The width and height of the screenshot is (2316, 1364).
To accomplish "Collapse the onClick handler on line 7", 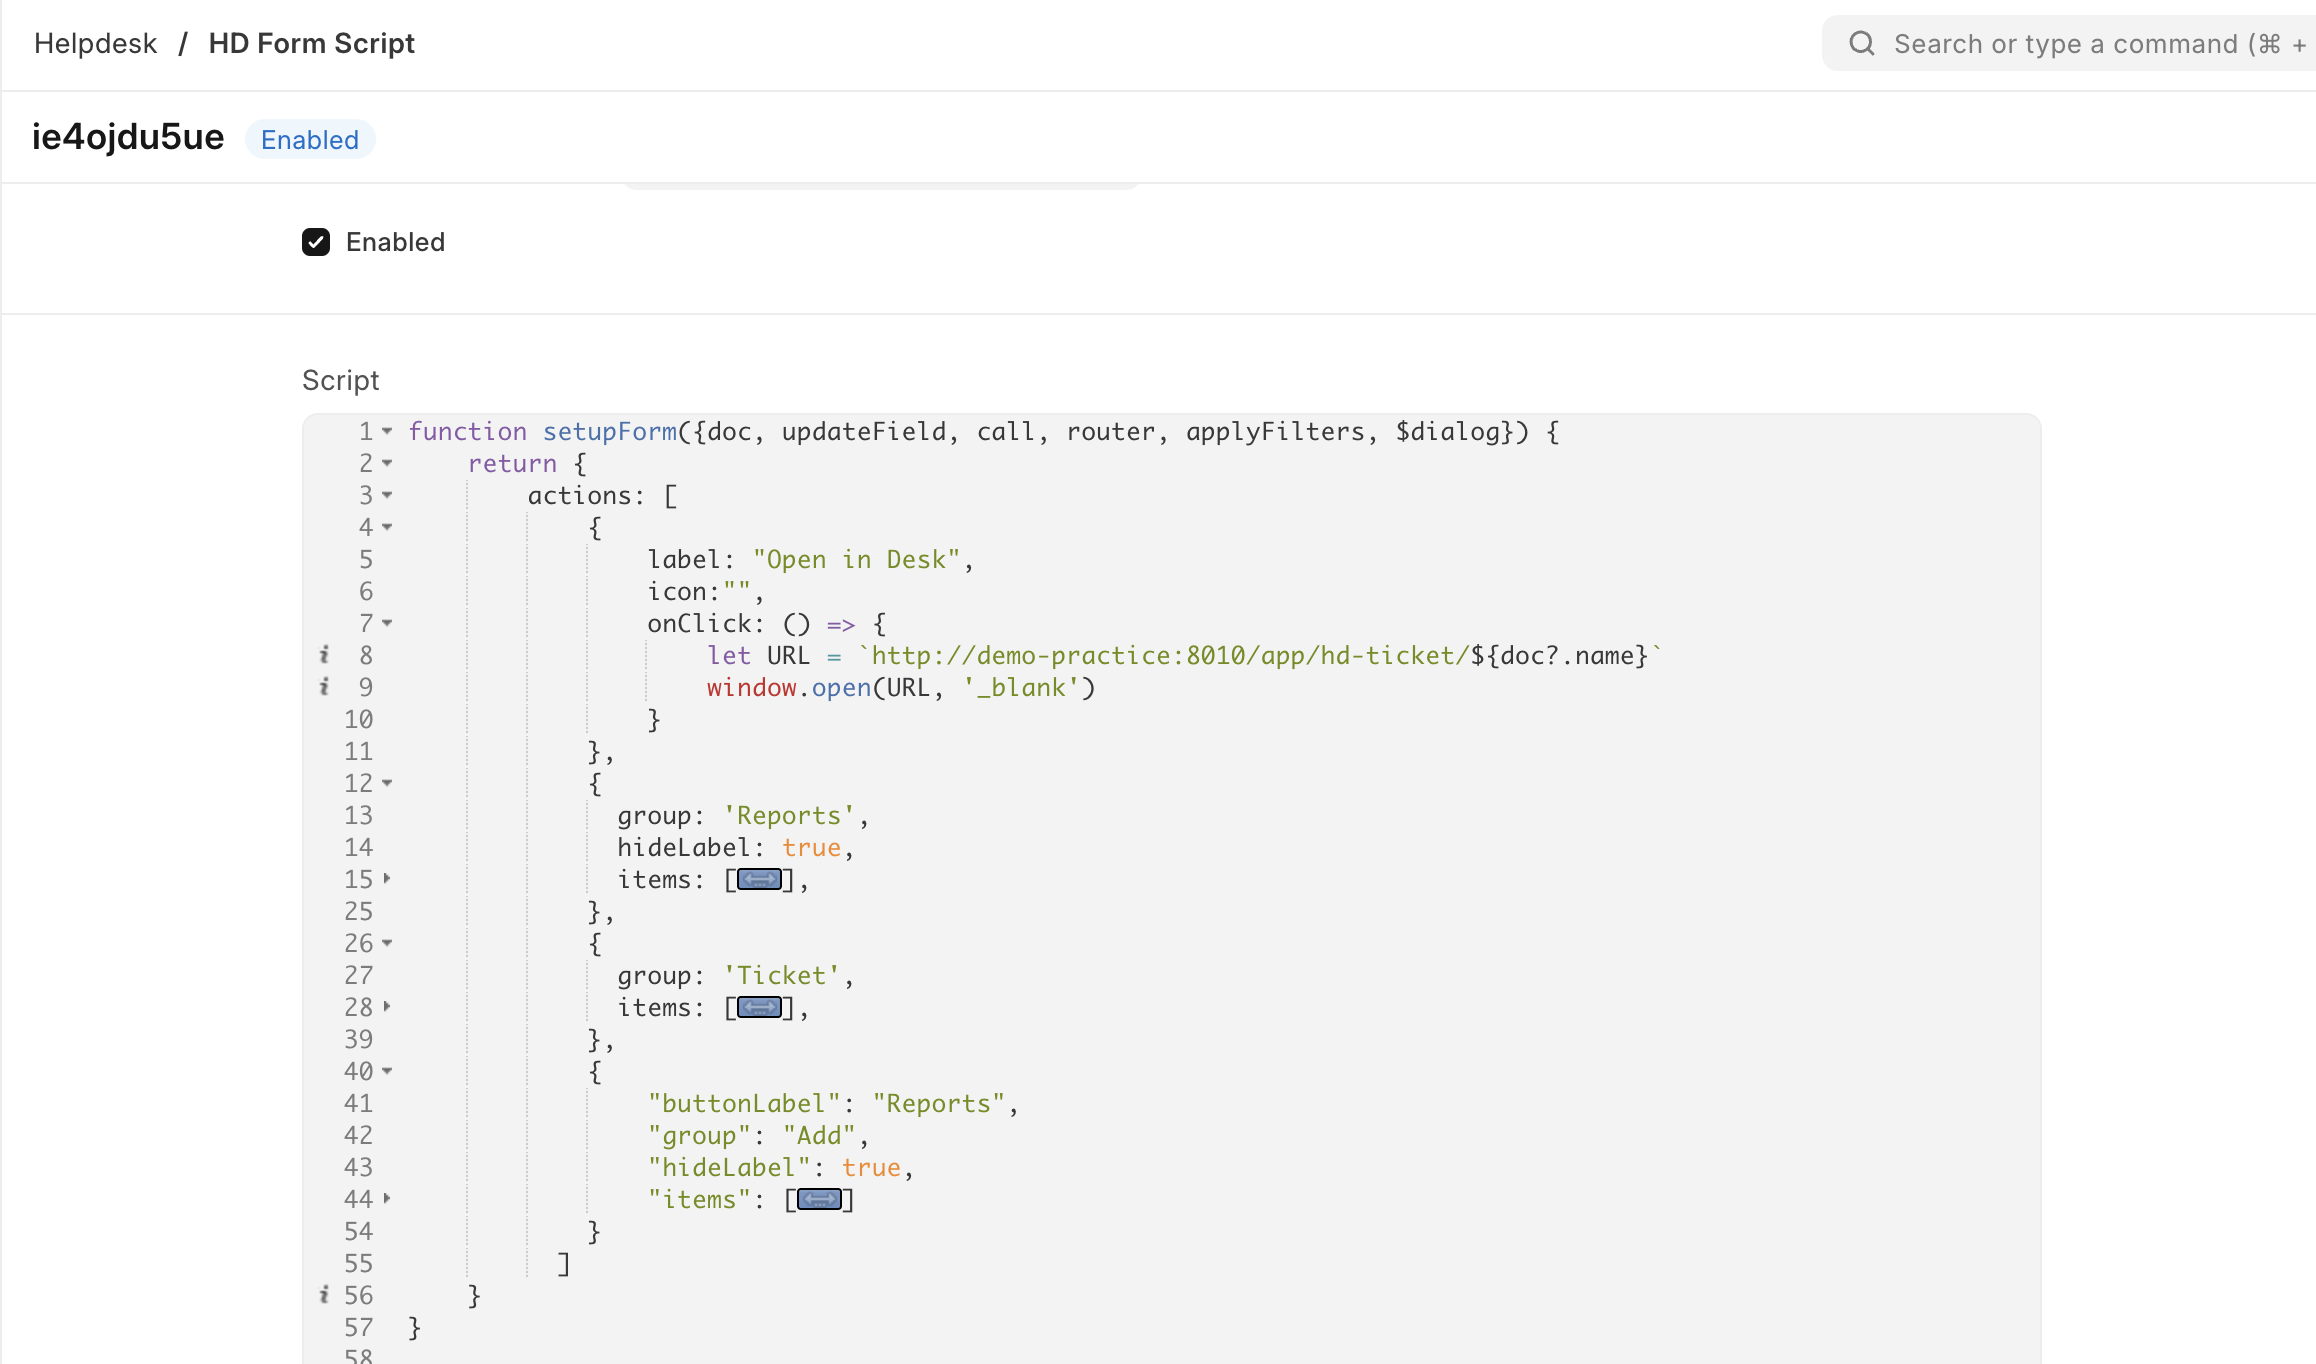I will pos(387,623).
